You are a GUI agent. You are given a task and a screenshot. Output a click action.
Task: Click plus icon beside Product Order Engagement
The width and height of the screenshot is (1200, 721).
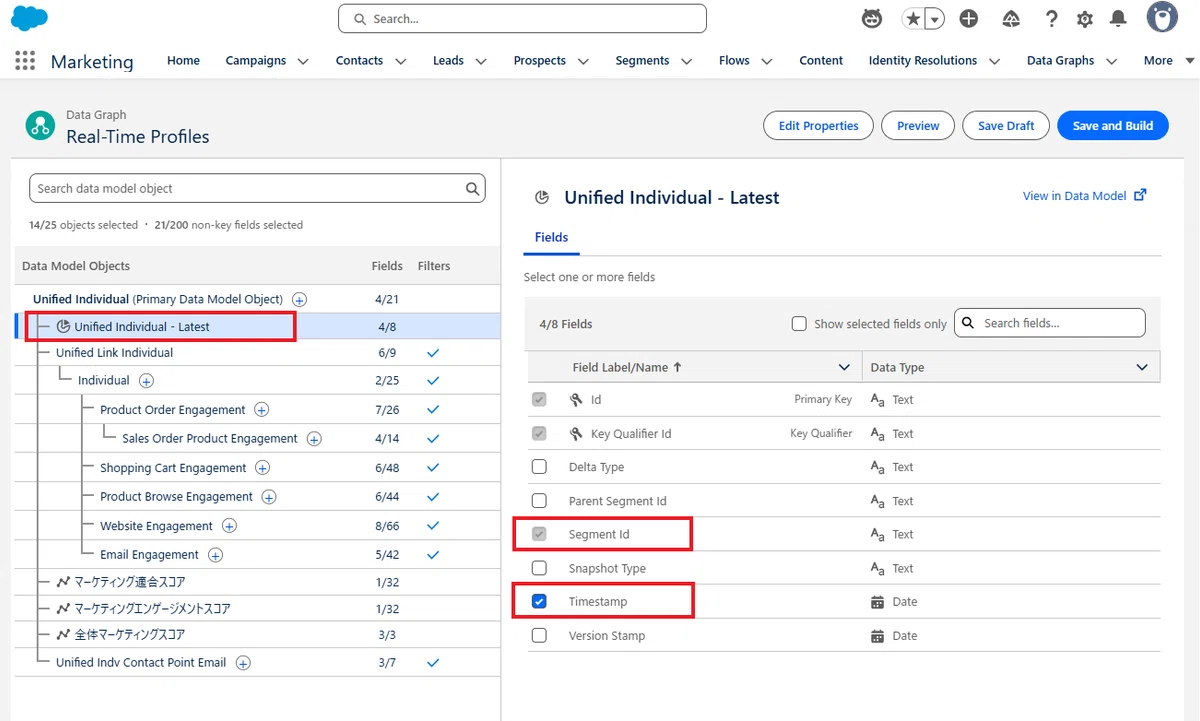click(x=262, y=409)
